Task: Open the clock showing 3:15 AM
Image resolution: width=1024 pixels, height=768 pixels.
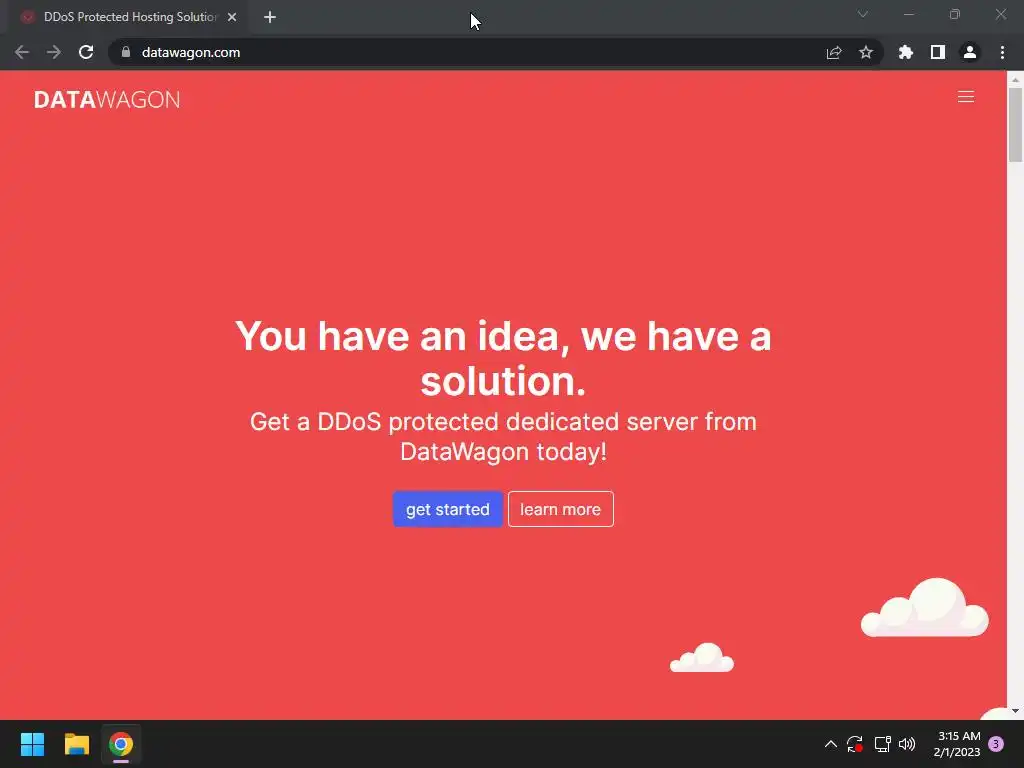Action: click(957, 744)
